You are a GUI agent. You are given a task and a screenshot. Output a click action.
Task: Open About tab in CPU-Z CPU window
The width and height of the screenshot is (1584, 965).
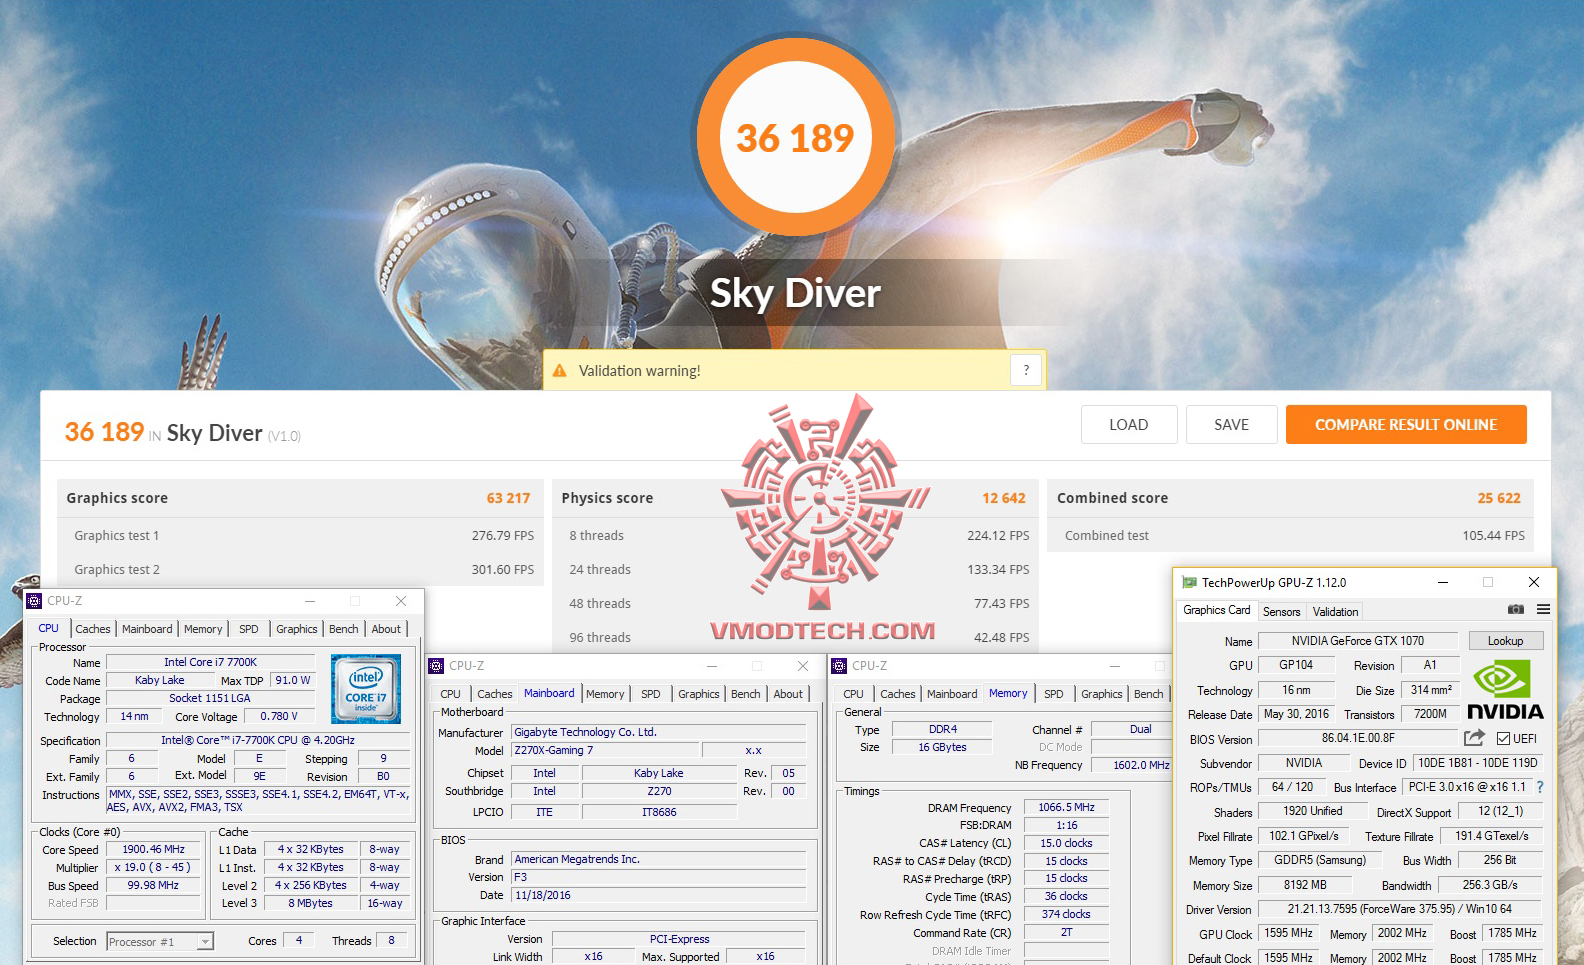[x=386, y=629]
